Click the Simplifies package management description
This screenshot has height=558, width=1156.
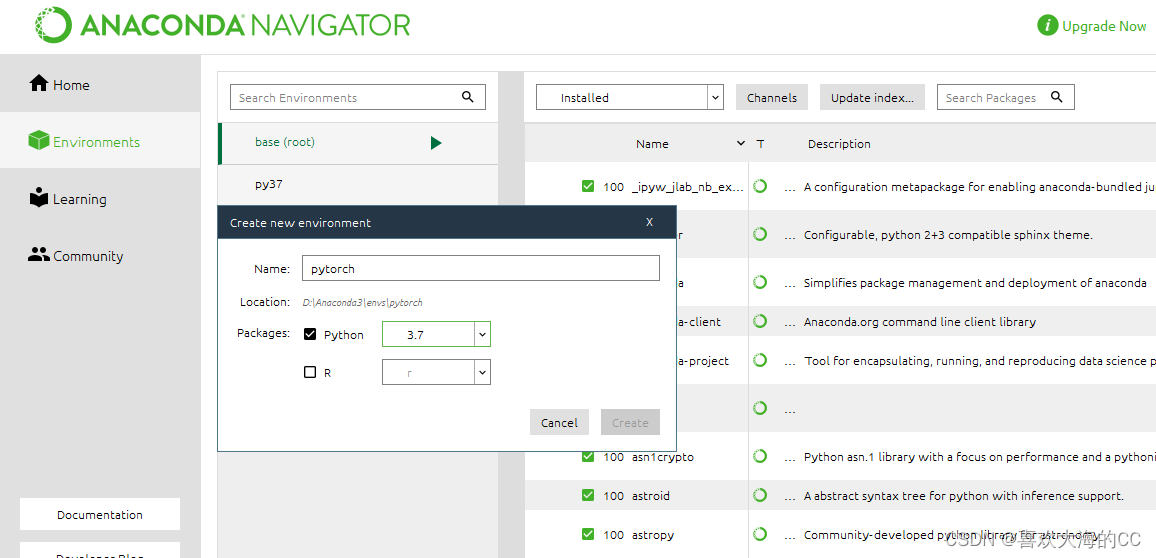[975, 283]
